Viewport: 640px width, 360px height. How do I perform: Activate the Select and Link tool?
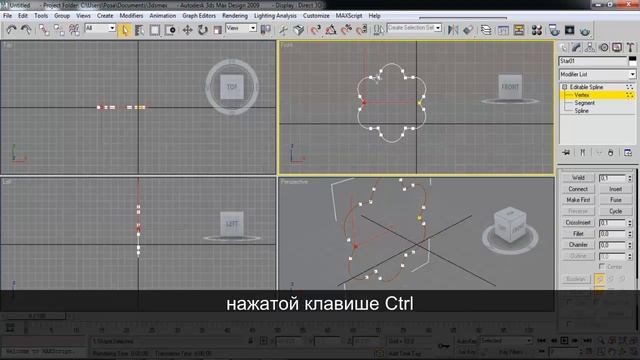pos(44,30)
